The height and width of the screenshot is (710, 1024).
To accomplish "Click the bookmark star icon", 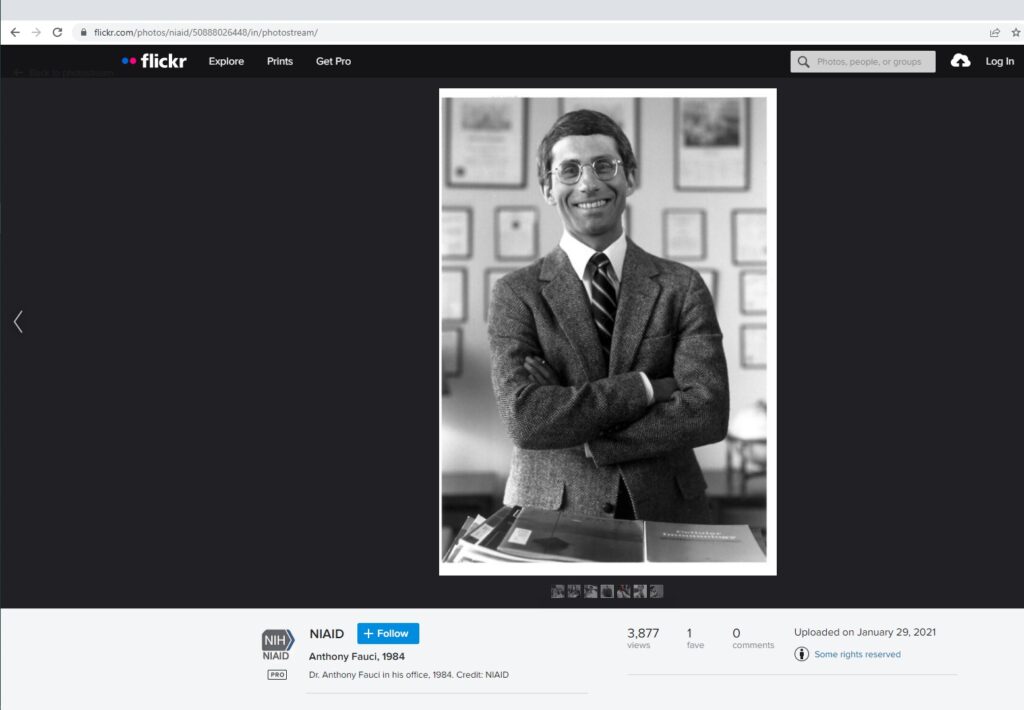I will coord(1015,32).
